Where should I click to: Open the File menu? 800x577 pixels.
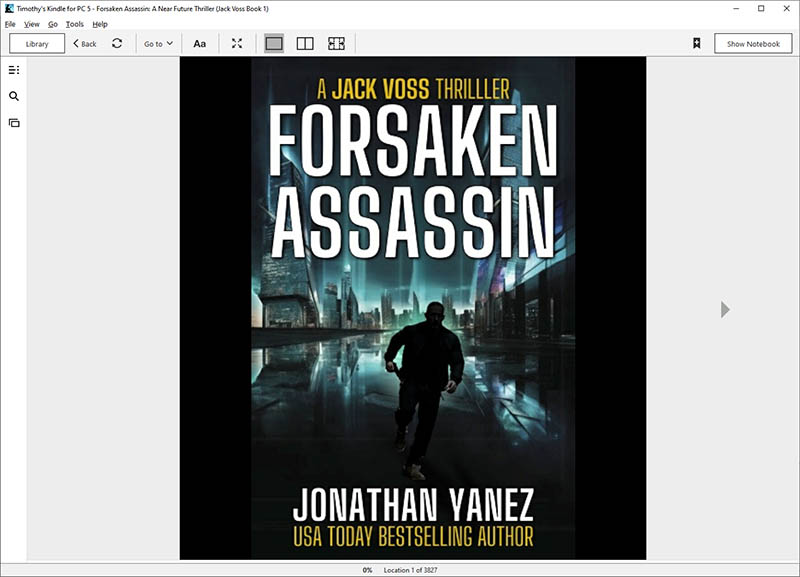(x=10, y=24)
